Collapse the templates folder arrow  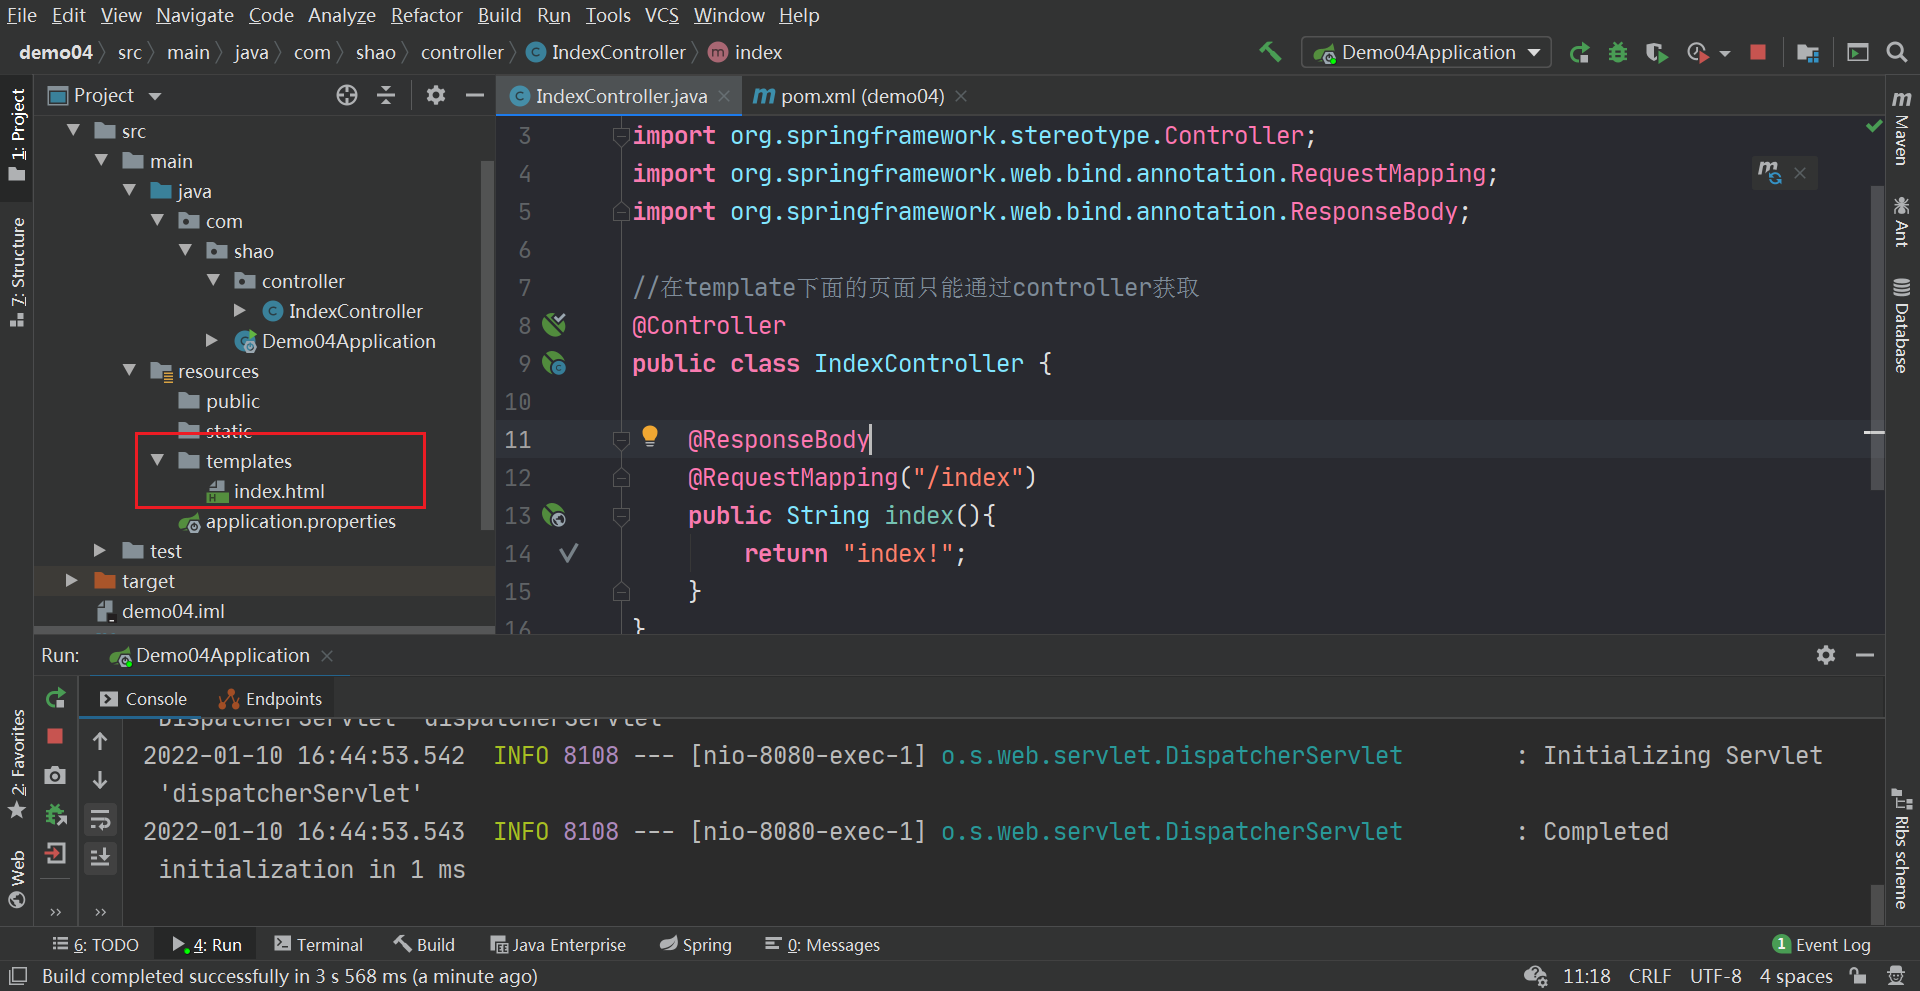[x=157, y=460]
